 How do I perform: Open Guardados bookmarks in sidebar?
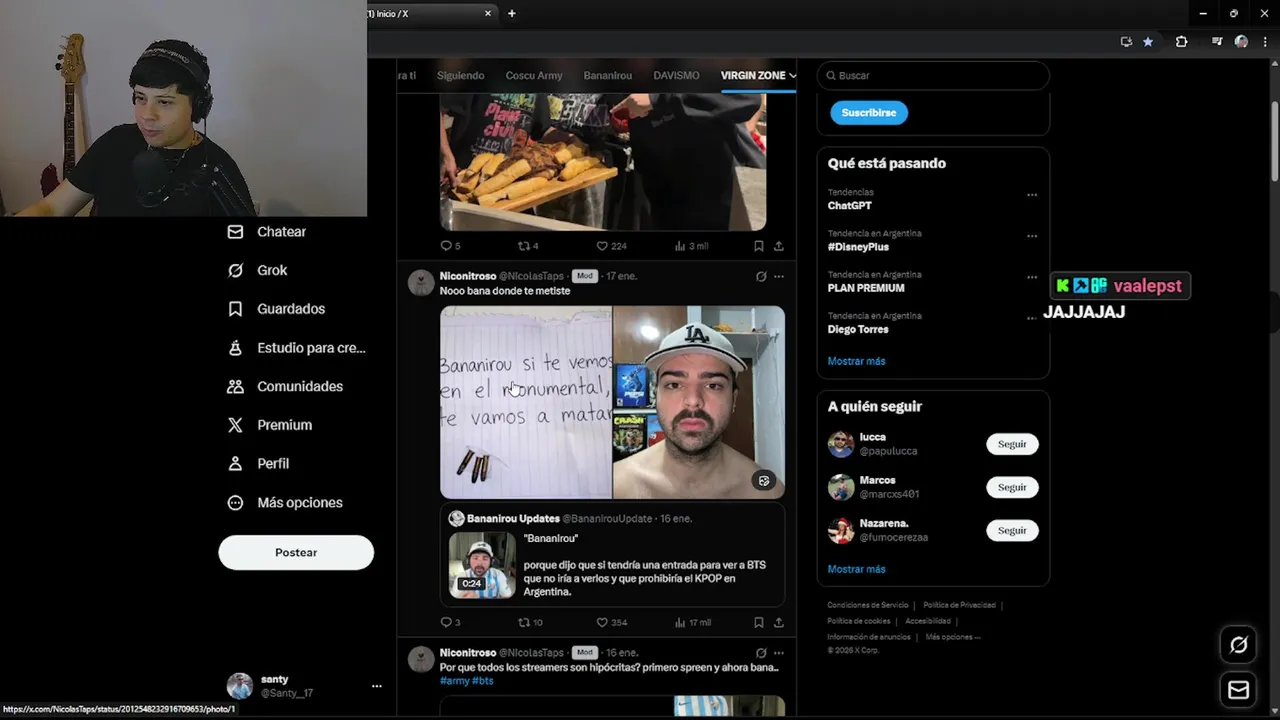point(276,309)
